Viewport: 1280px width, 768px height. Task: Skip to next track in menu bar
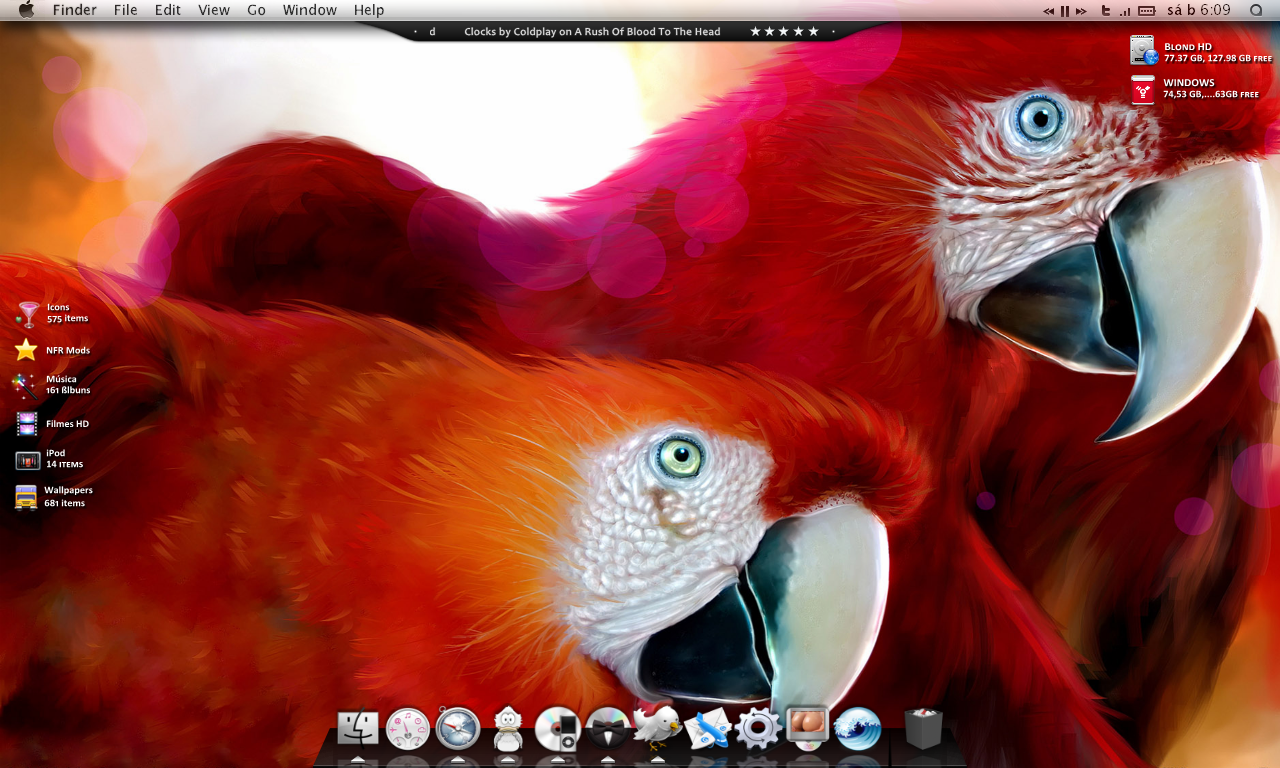click(1081, 11)
